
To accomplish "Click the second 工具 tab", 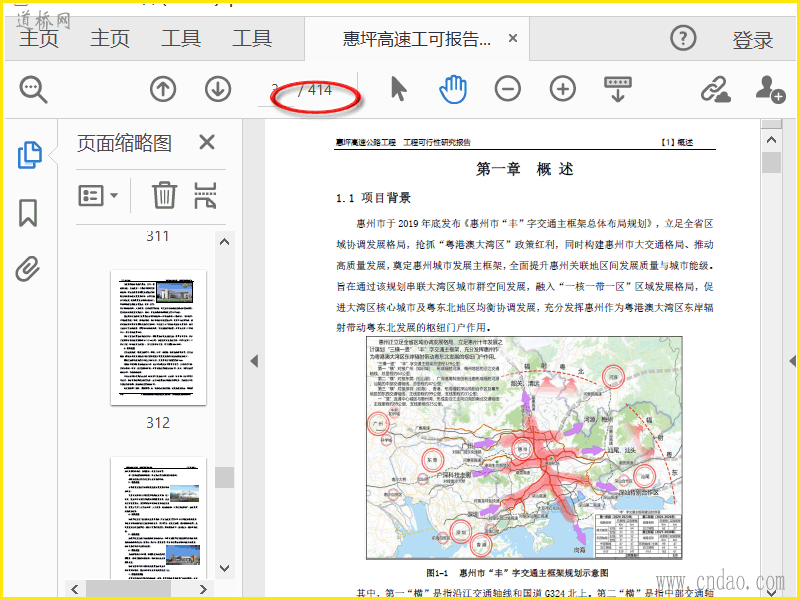I will 252,39.
